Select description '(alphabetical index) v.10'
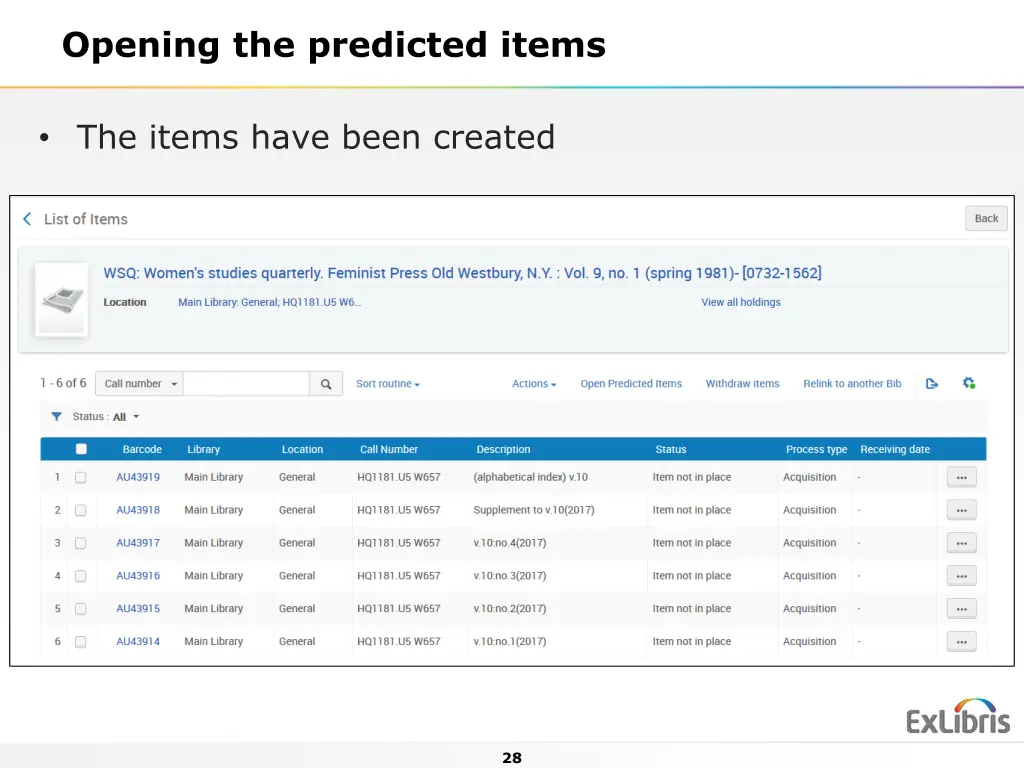Image resolution: width=1024 pixels, height=768 pixels. click(x=530, y=477)
